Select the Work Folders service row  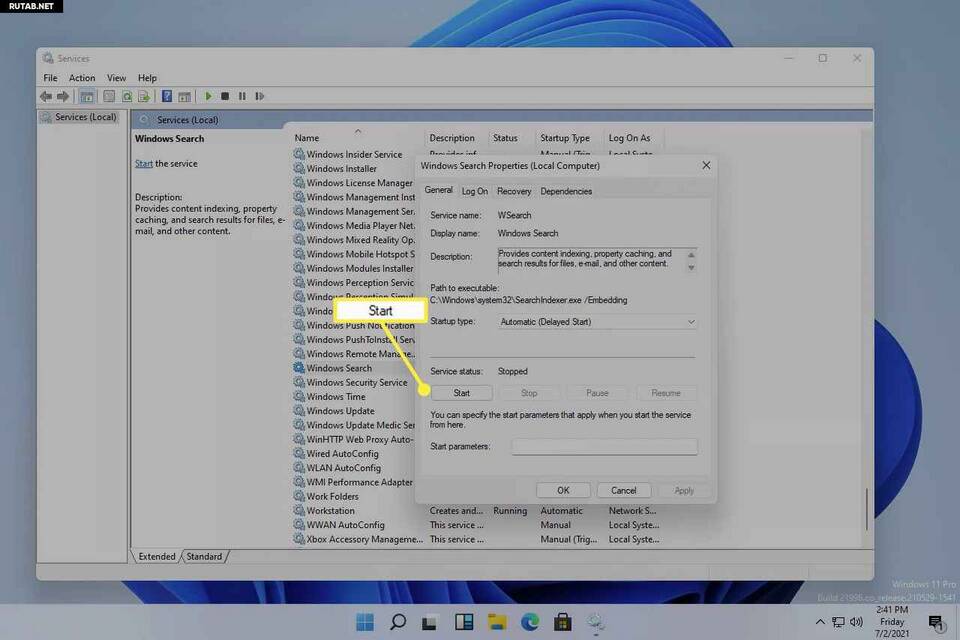coord(332,496)
